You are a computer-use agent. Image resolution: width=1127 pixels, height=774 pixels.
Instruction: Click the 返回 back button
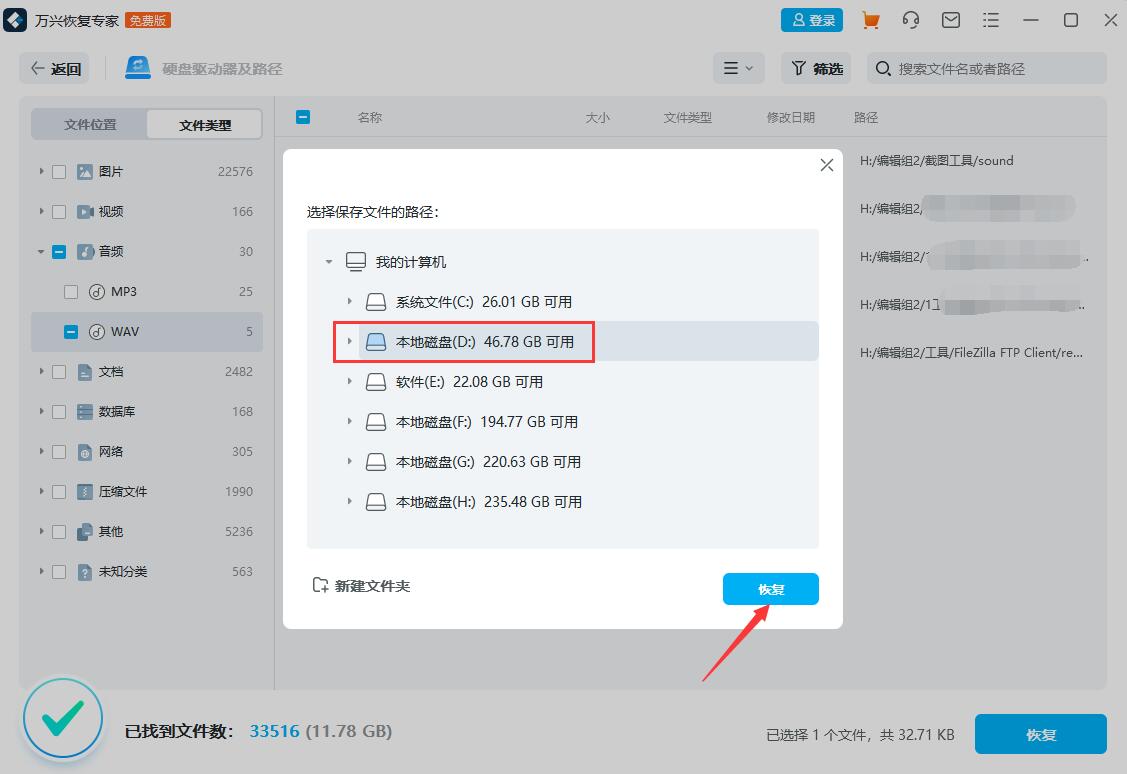[x=55, y=68]
